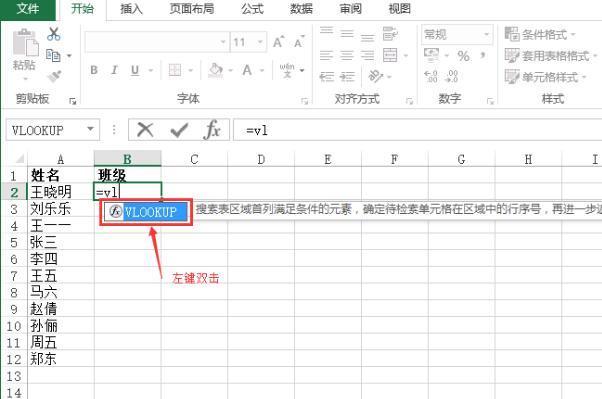Click in the formula bar input
Viewport: 602px width, 399px height.
click(x=418, y=130)
